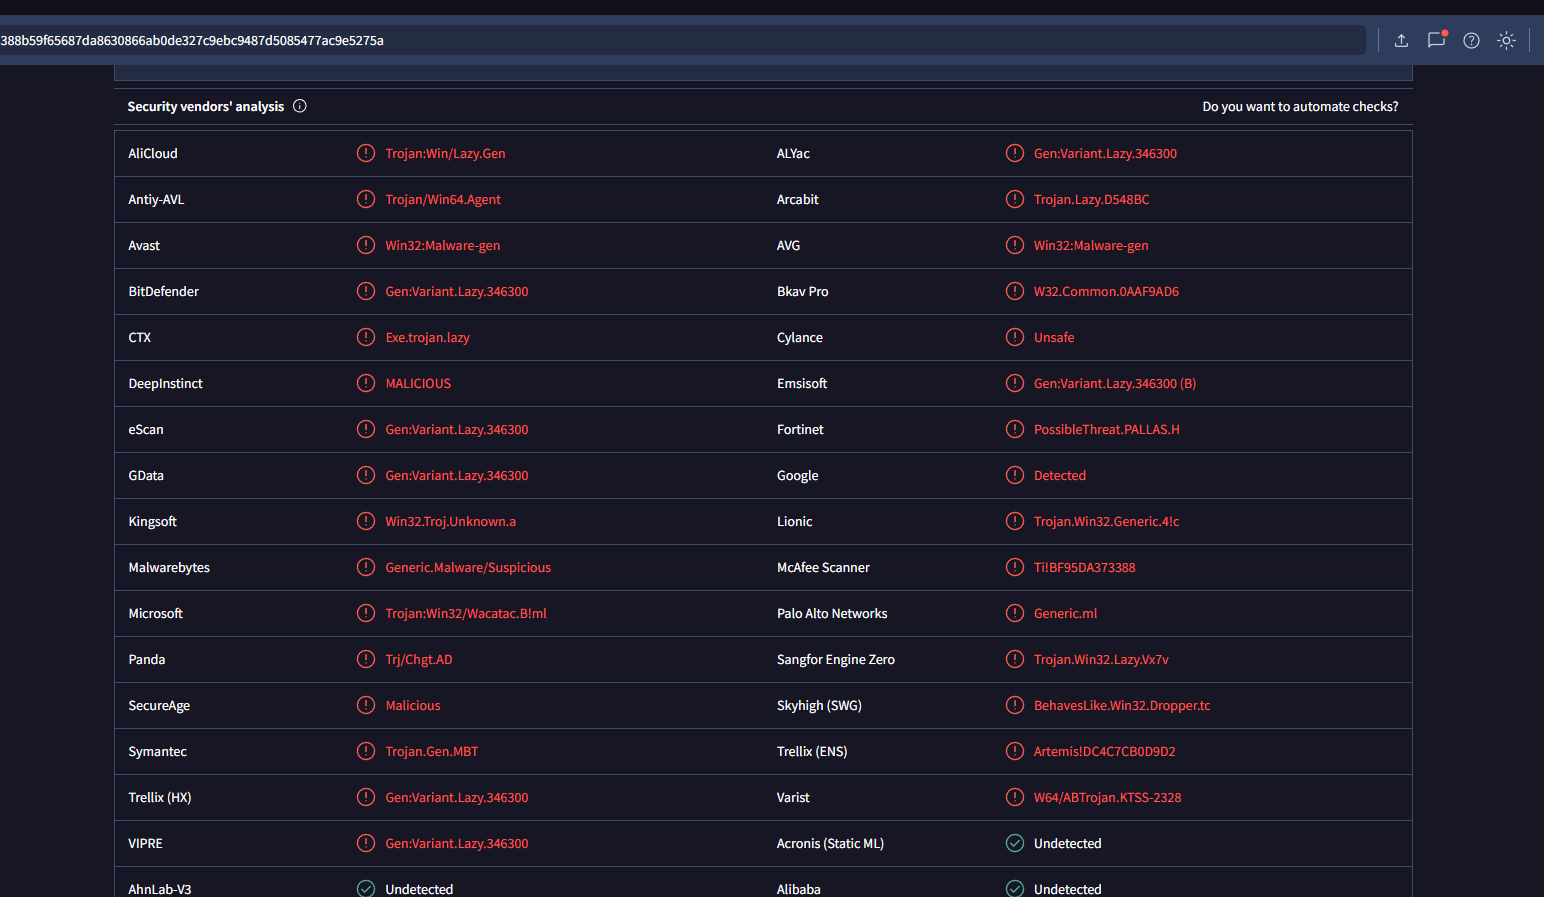Select 'Trojan.Win32.Lazy.Vx7v' result
The width and height of the screenshot is (1544, 897).
[x=1101, y=660]
